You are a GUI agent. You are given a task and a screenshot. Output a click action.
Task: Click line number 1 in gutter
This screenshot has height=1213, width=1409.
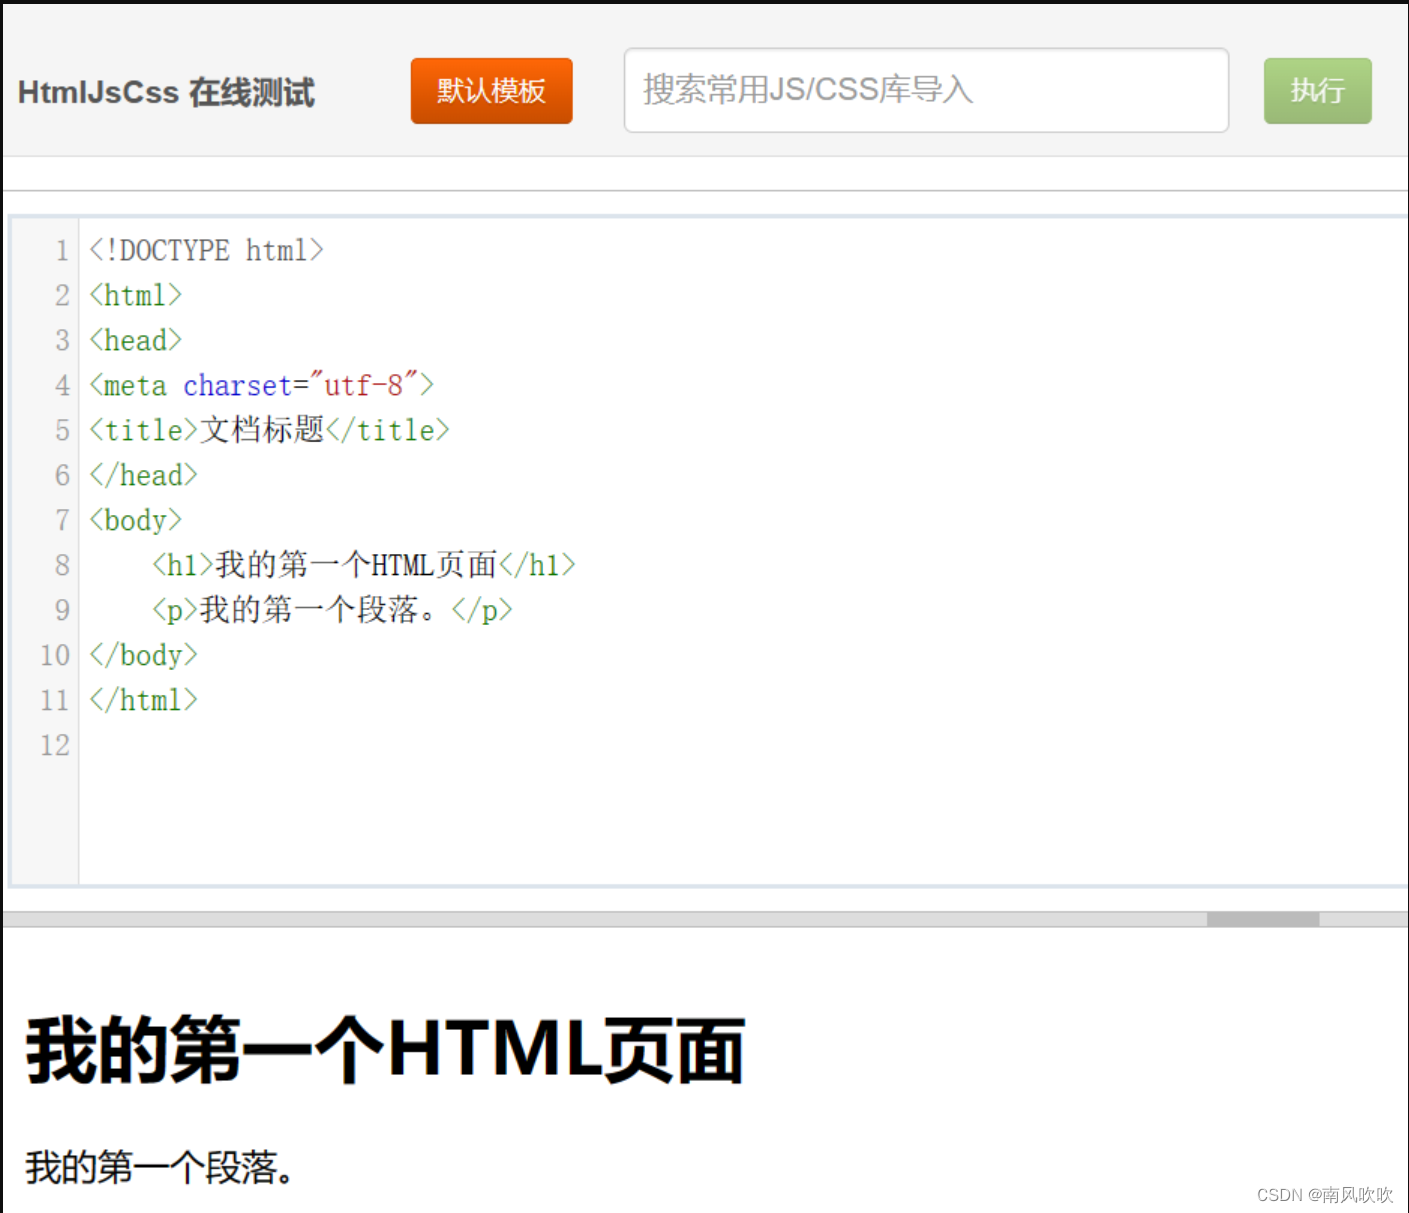(x=62, y=250)
